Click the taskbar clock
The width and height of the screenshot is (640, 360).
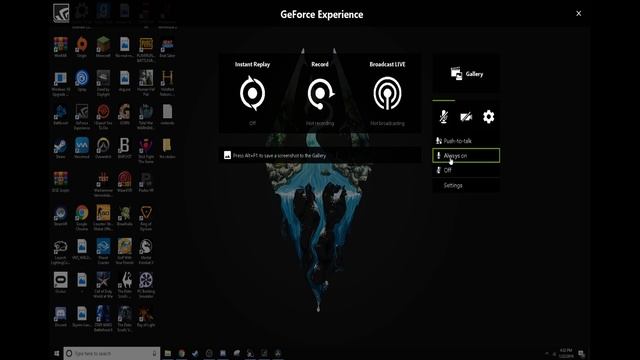566,353
